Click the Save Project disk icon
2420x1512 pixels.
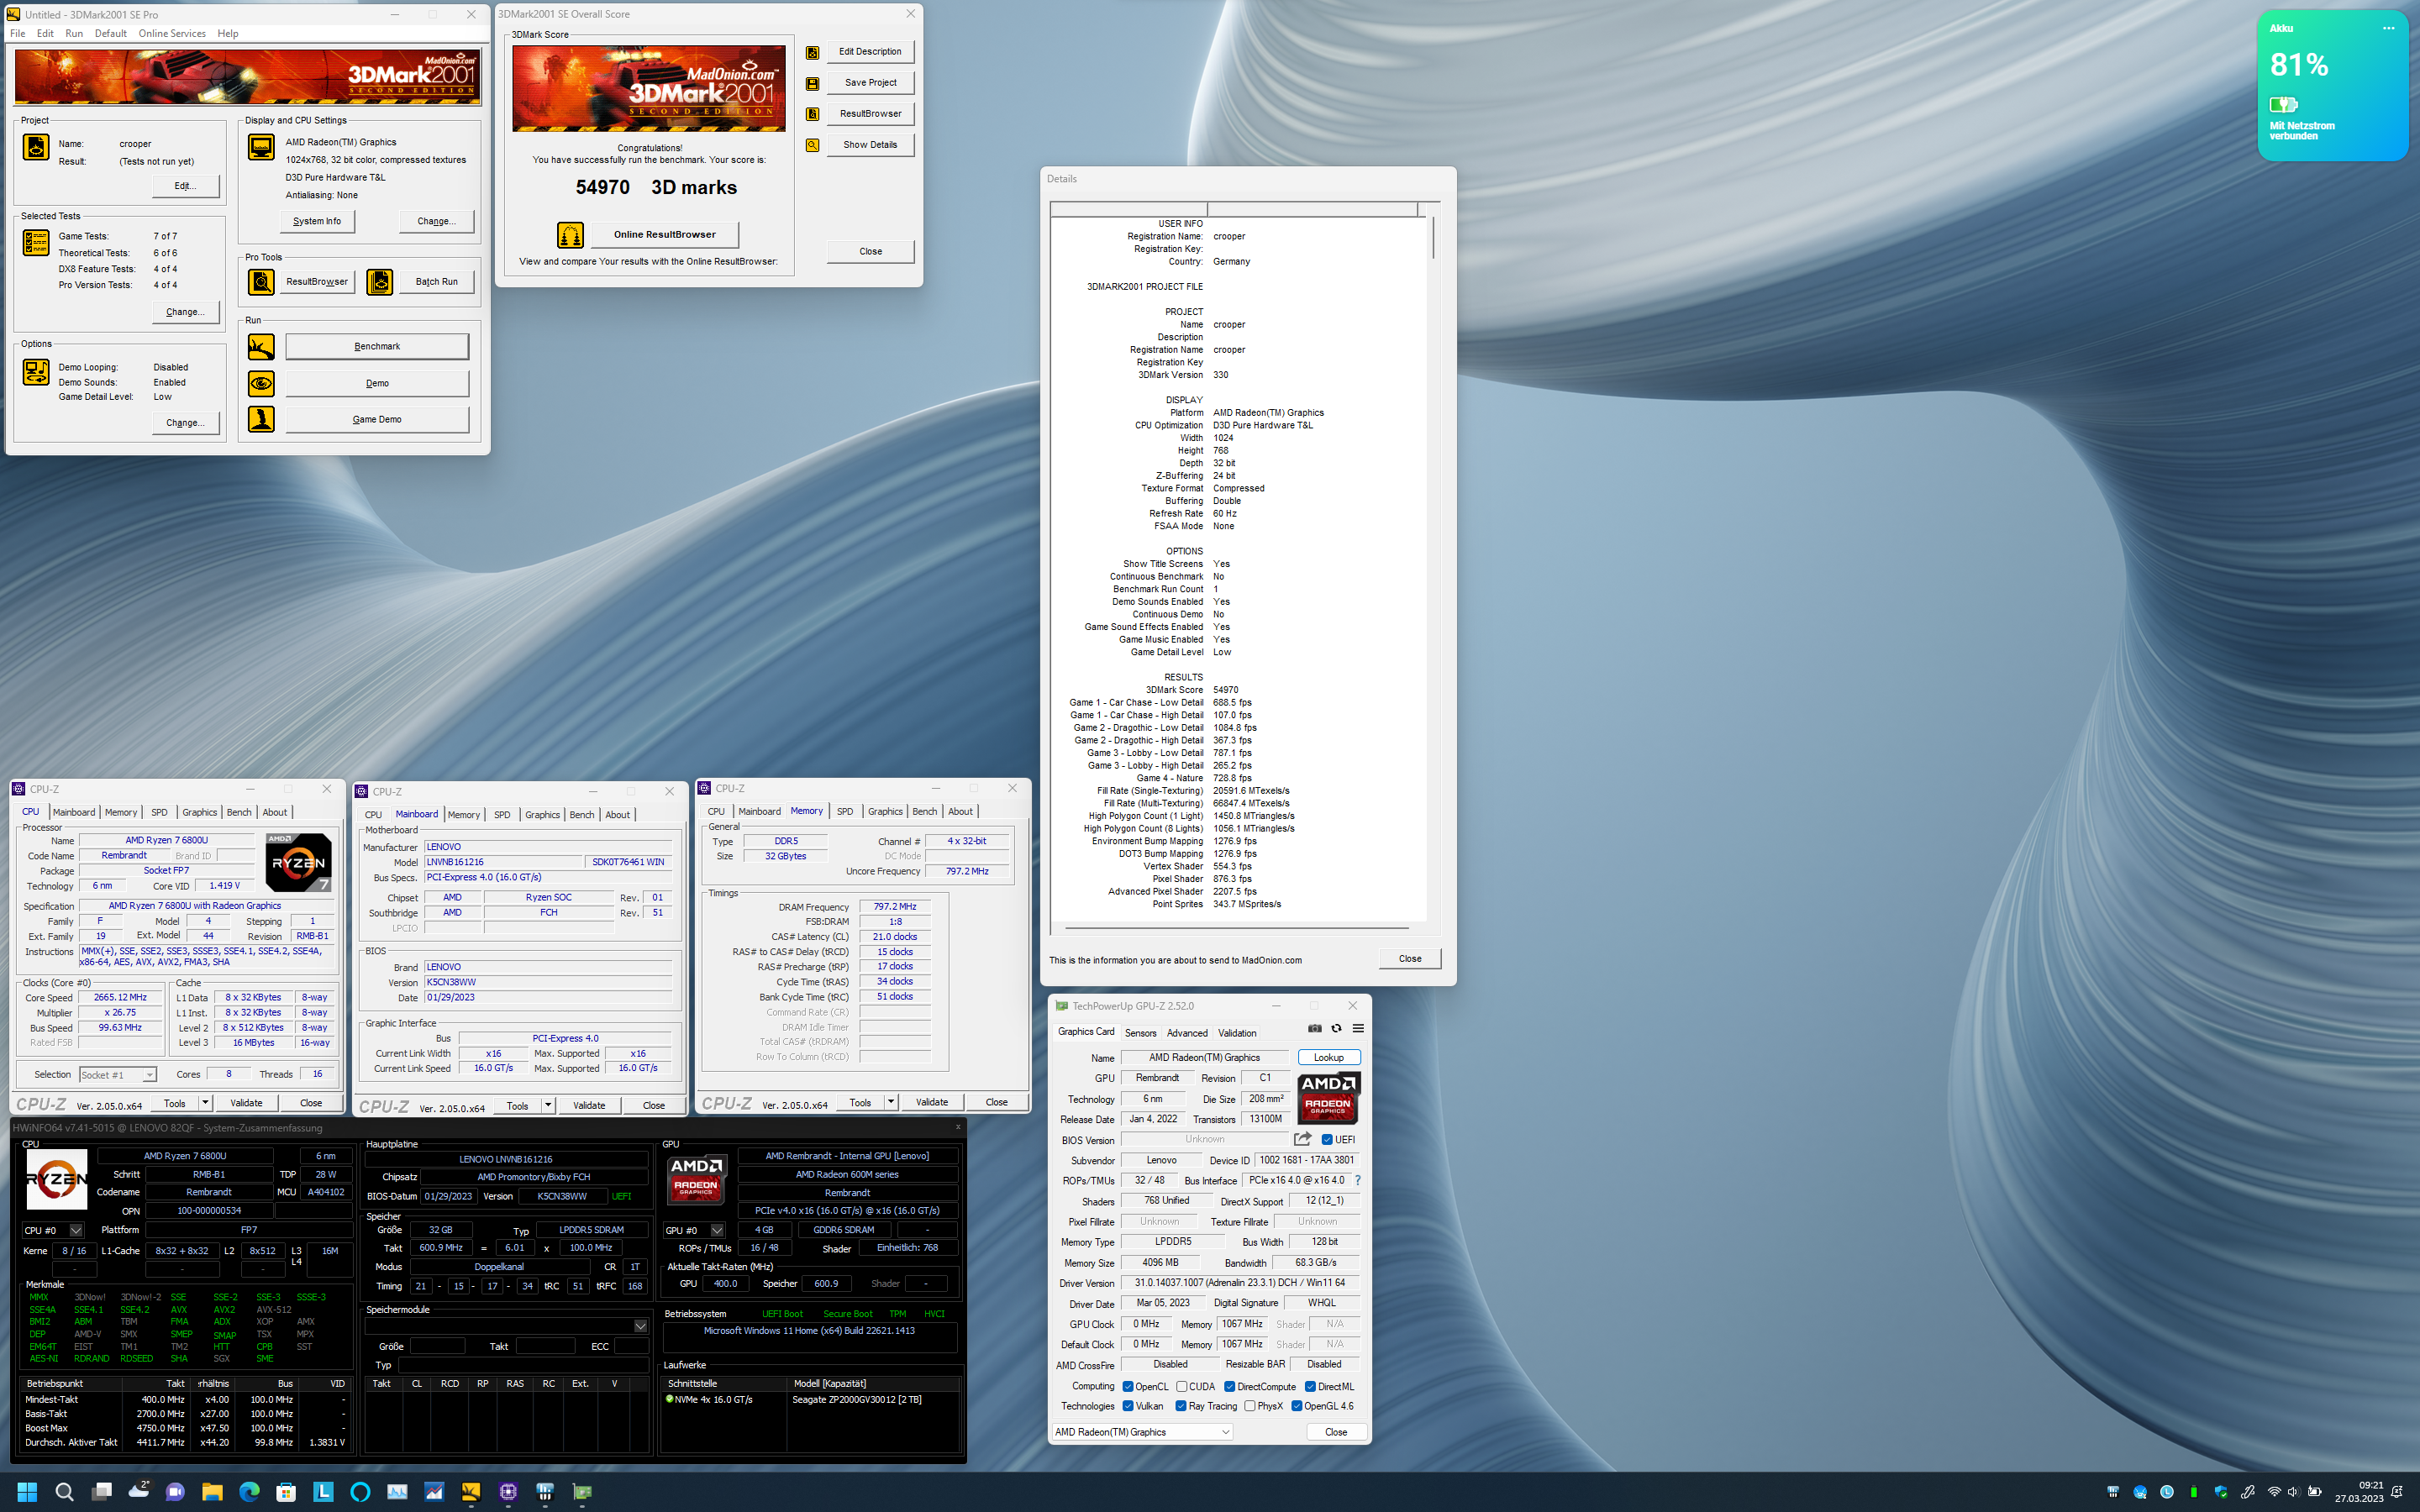point(813,83)
